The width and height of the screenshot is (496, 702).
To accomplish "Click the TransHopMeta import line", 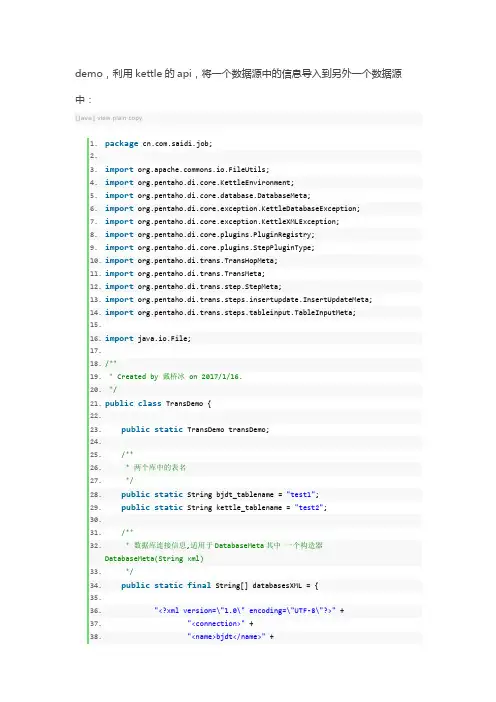I will 191,261.
